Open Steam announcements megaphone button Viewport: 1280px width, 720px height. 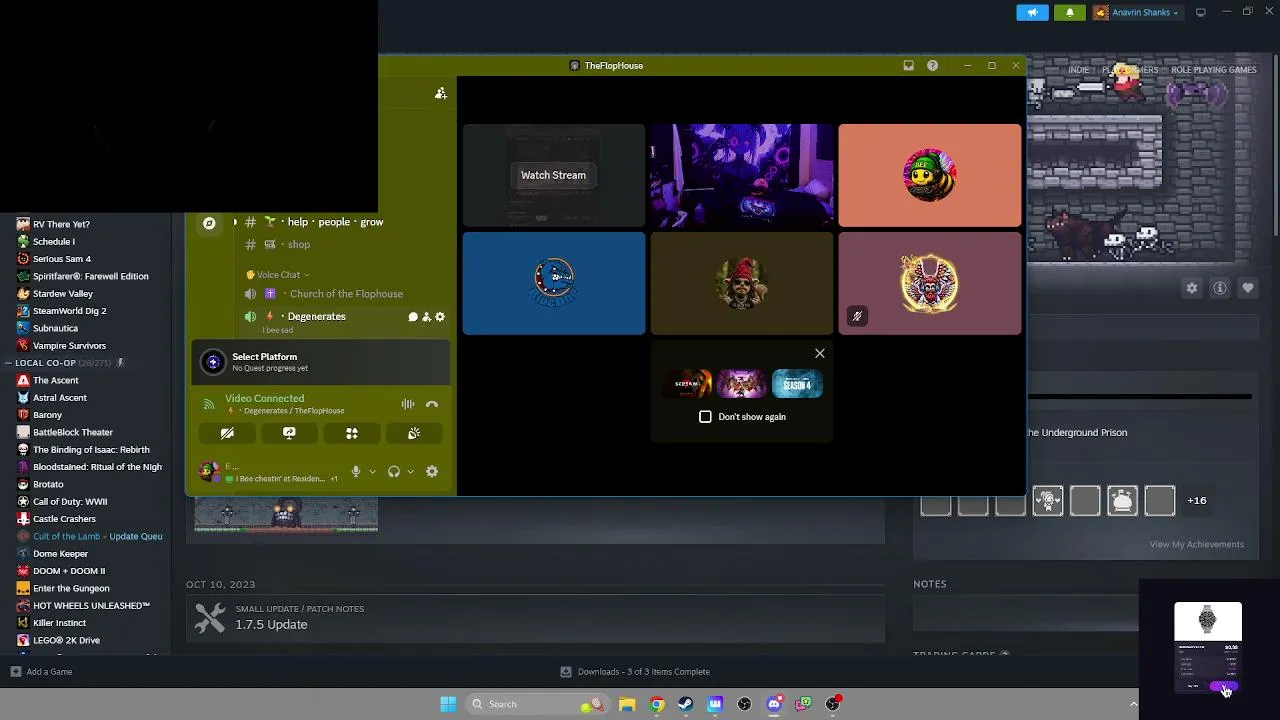pyautogui.click(x=1033, y=12)
